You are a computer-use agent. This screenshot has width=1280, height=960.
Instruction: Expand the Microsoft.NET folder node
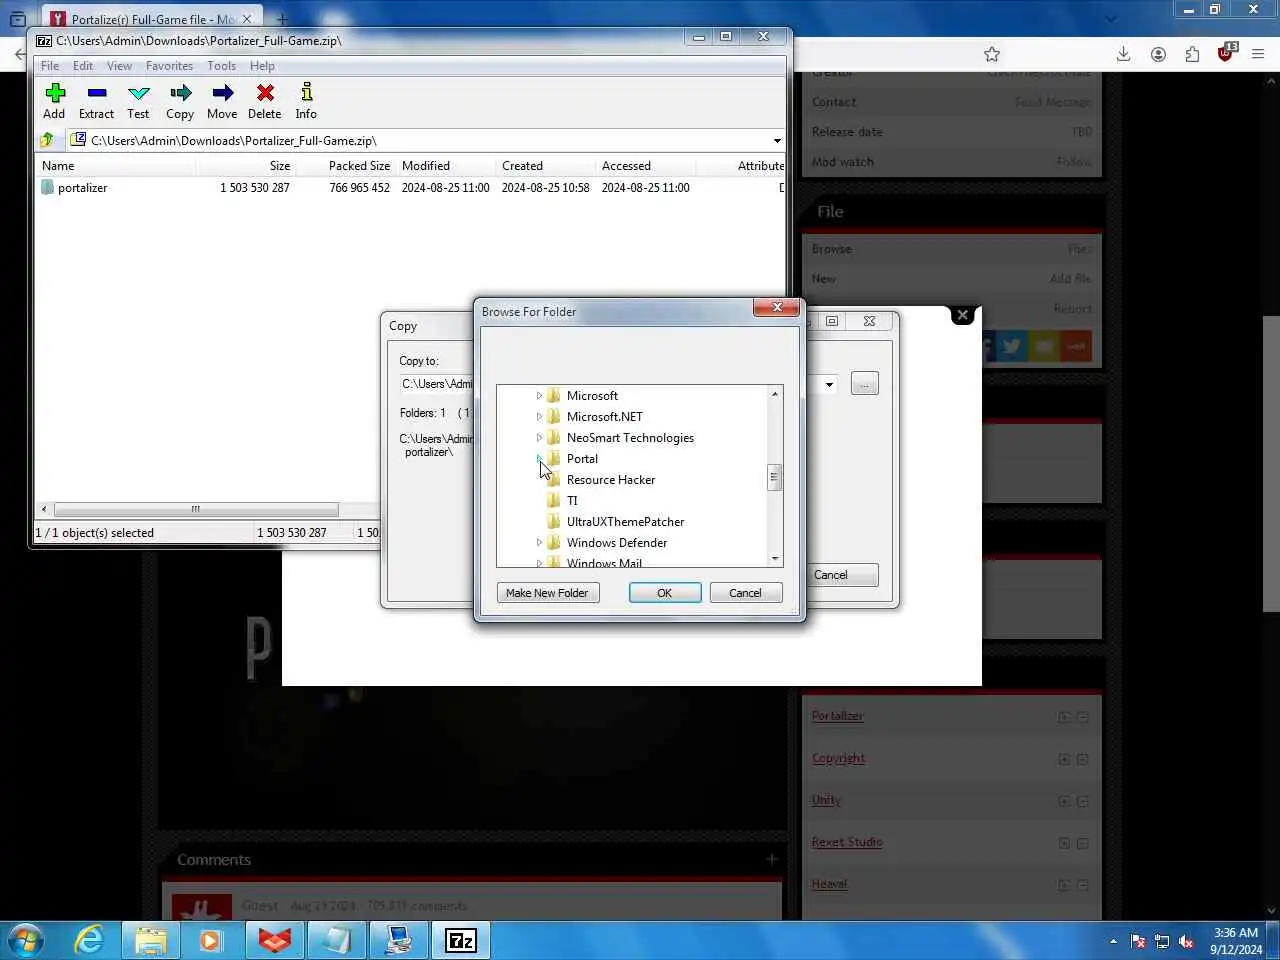click(539, 417)
